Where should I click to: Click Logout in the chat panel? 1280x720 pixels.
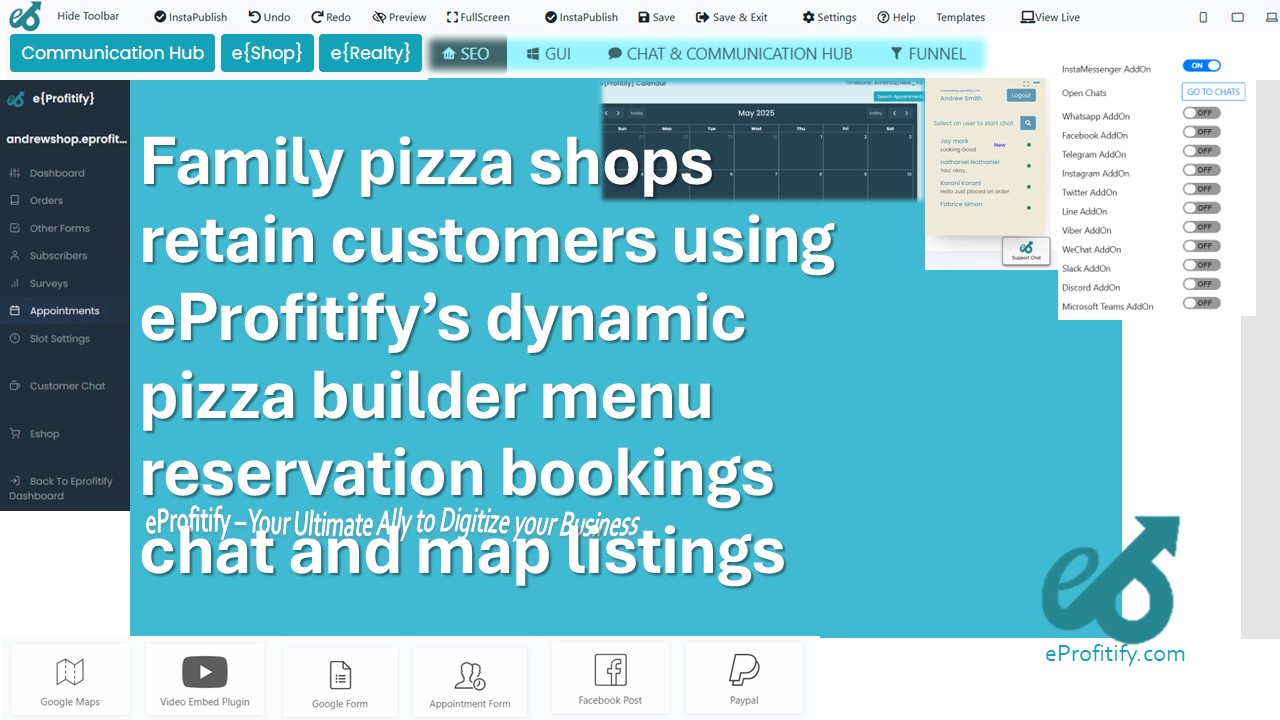point(1021,96)
